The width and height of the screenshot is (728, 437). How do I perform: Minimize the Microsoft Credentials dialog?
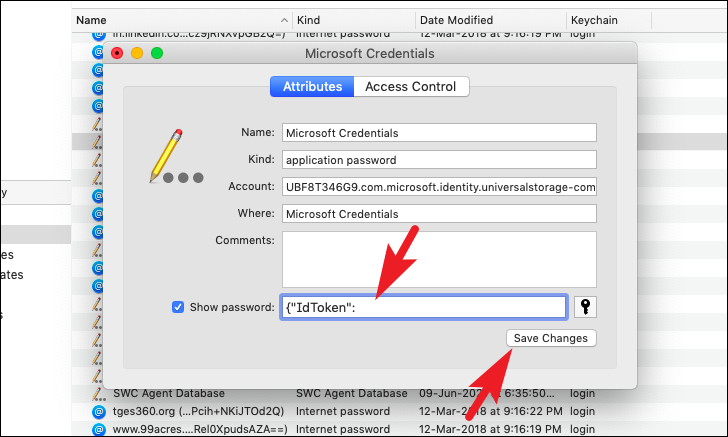[137, 53]
